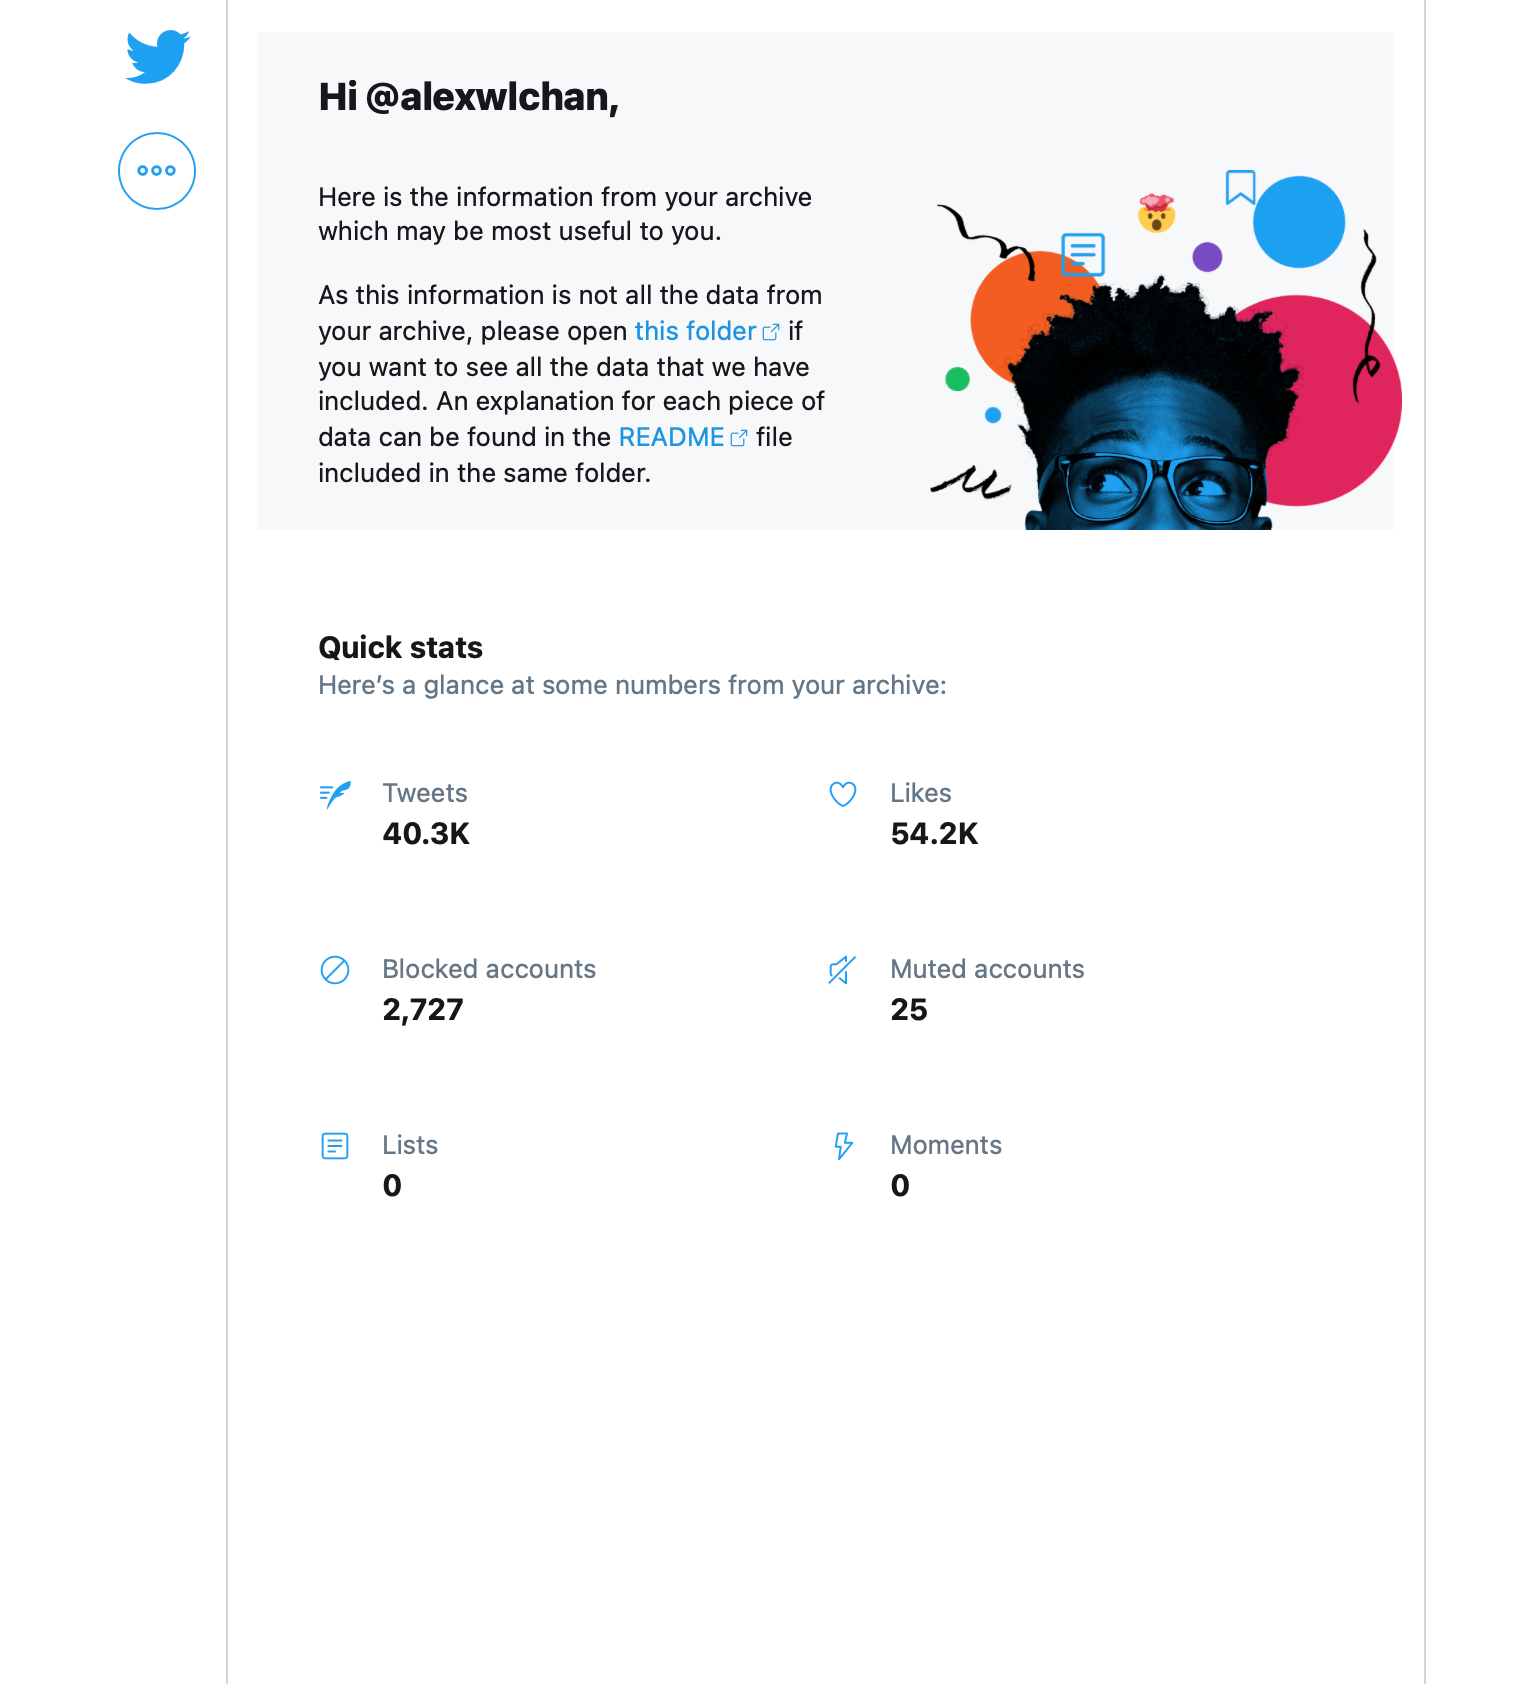The height and width of the screenshot is (1684, 1514).
Task: Click the Muted accounts label
Action: click(987, 969)
